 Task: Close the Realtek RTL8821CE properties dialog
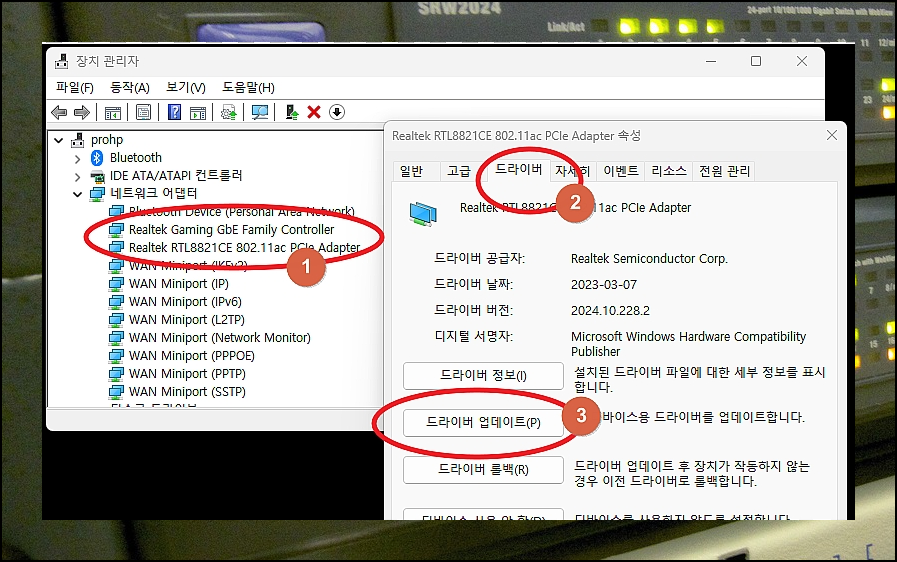(832, 135)
